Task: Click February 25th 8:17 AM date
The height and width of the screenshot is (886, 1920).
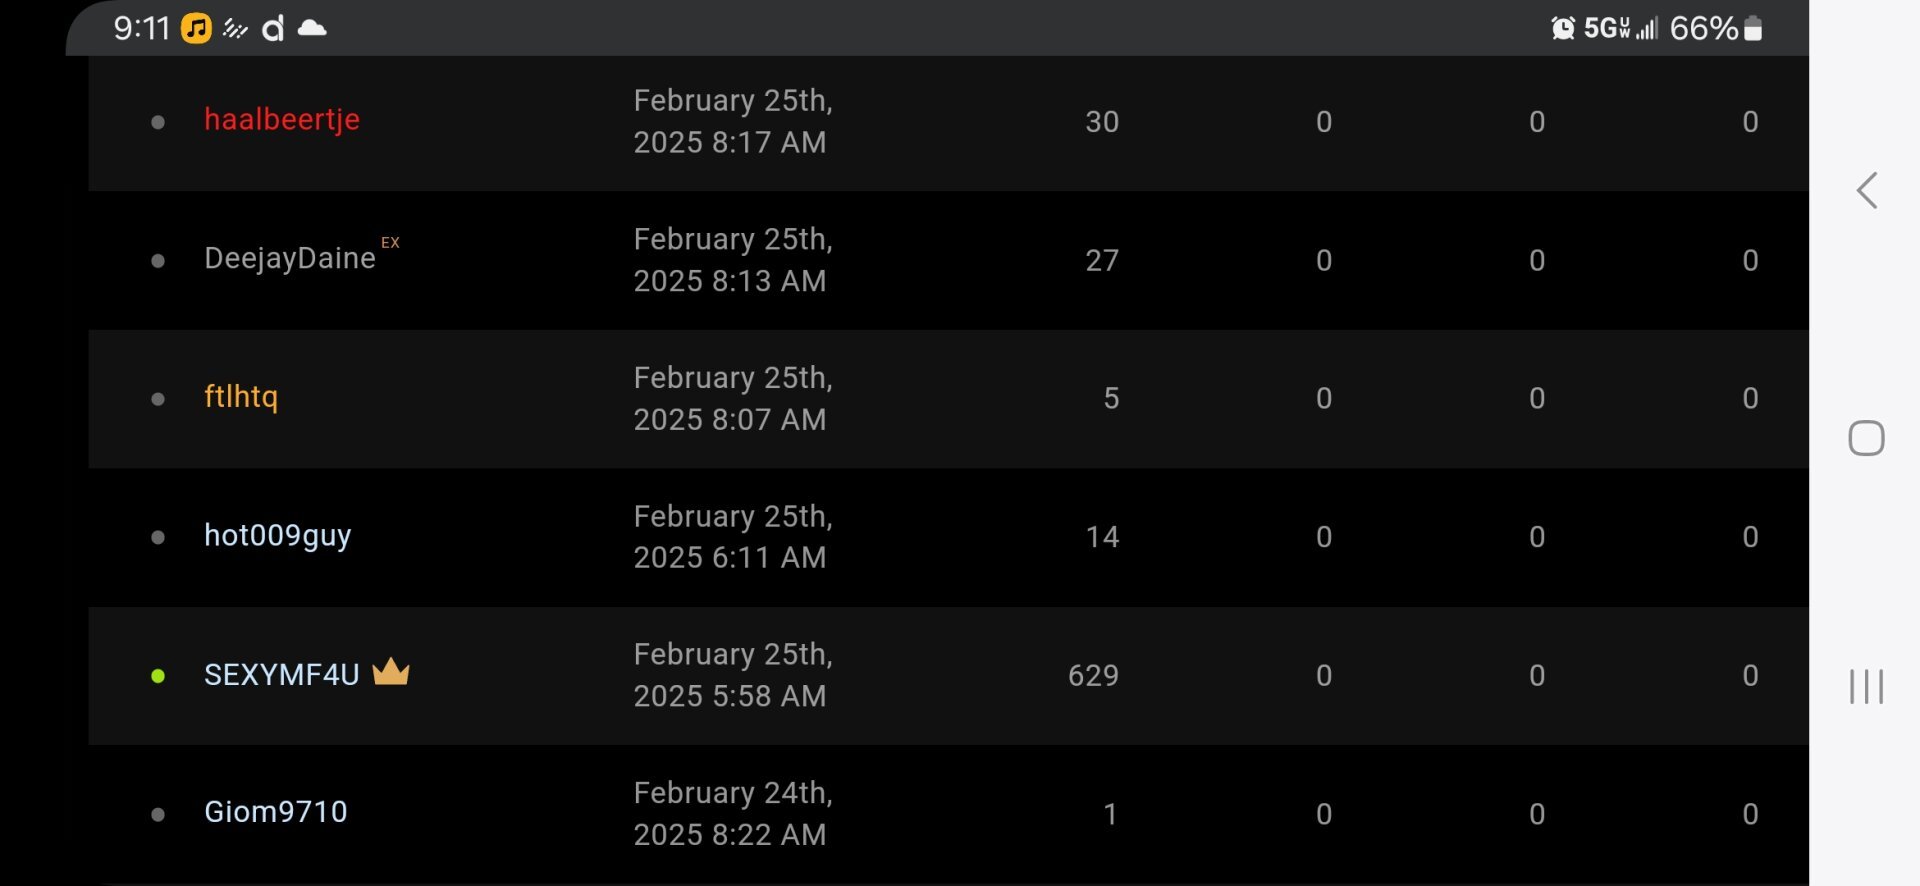Action: (733, 121)
